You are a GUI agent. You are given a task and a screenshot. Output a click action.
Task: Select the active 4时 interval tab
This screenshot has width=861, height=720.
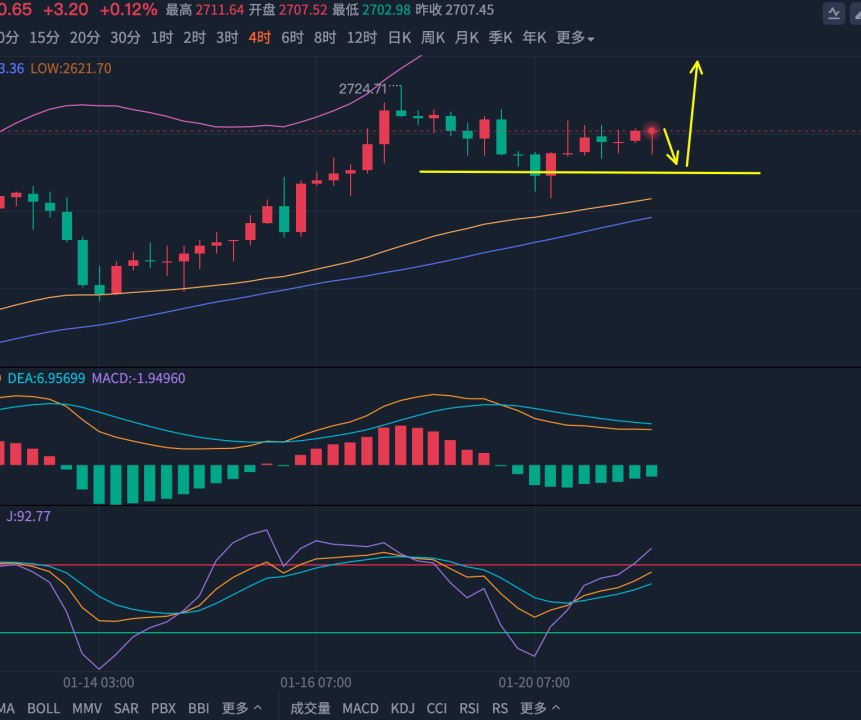click(260, 38)
